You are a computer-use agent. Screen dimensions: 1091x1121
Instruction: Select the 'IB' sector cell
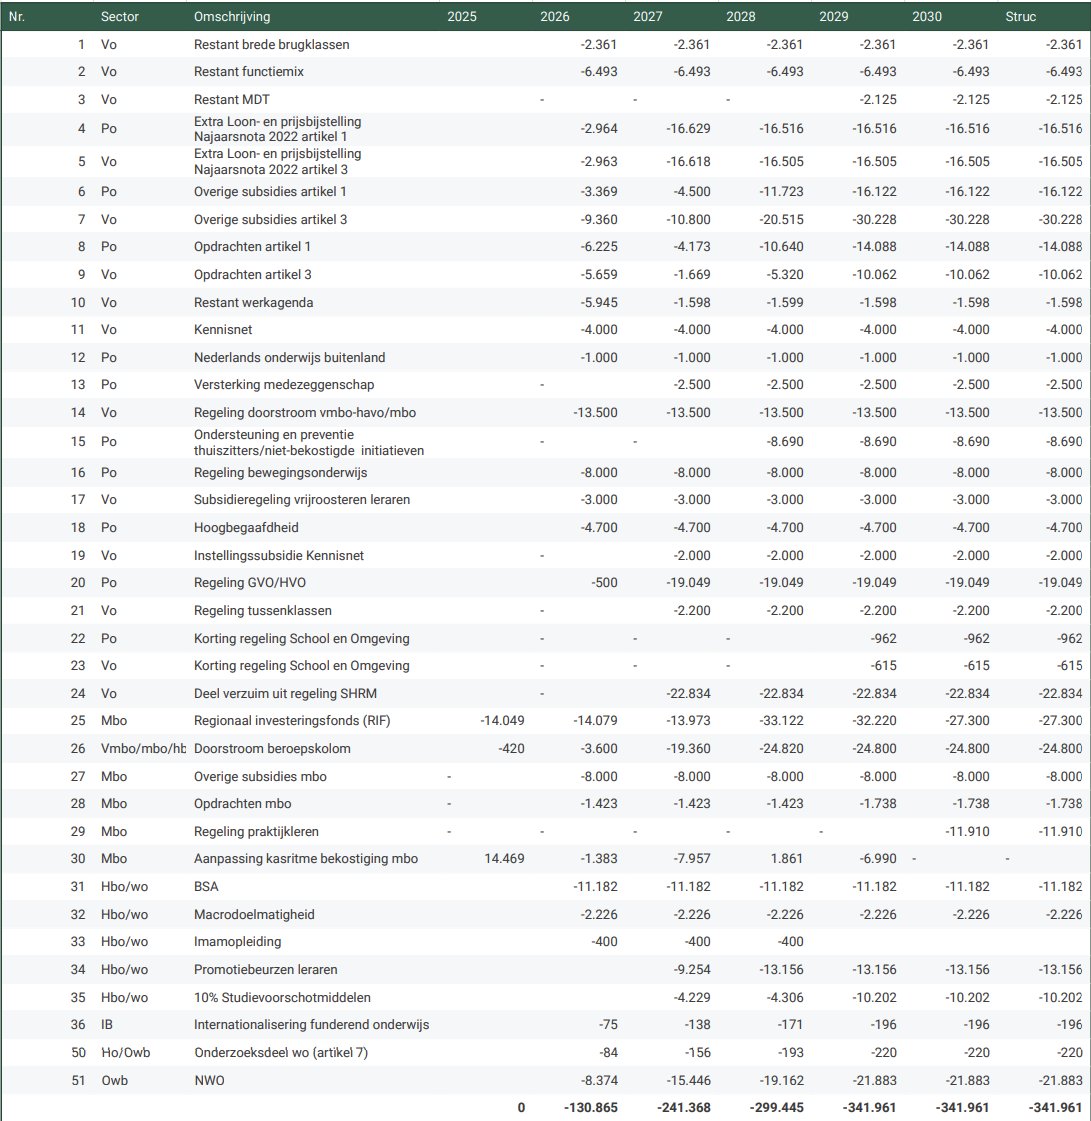[x=107, y=1024]
